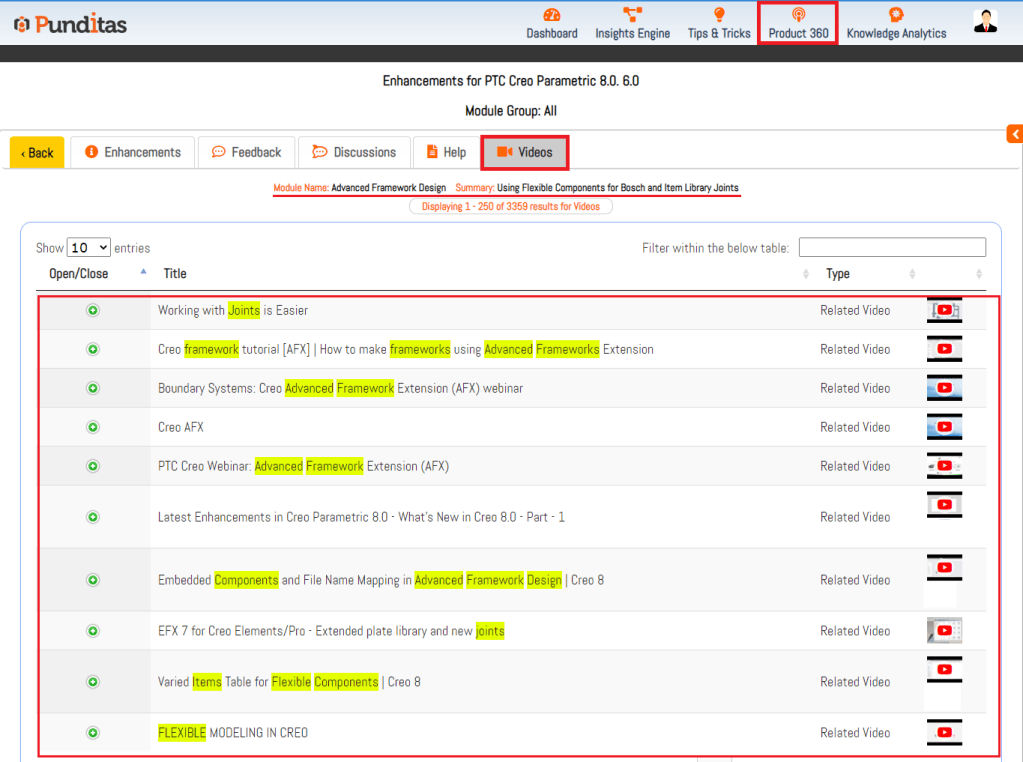Click the yellow Back button
1023x762 pixels.
click(37, 153)
